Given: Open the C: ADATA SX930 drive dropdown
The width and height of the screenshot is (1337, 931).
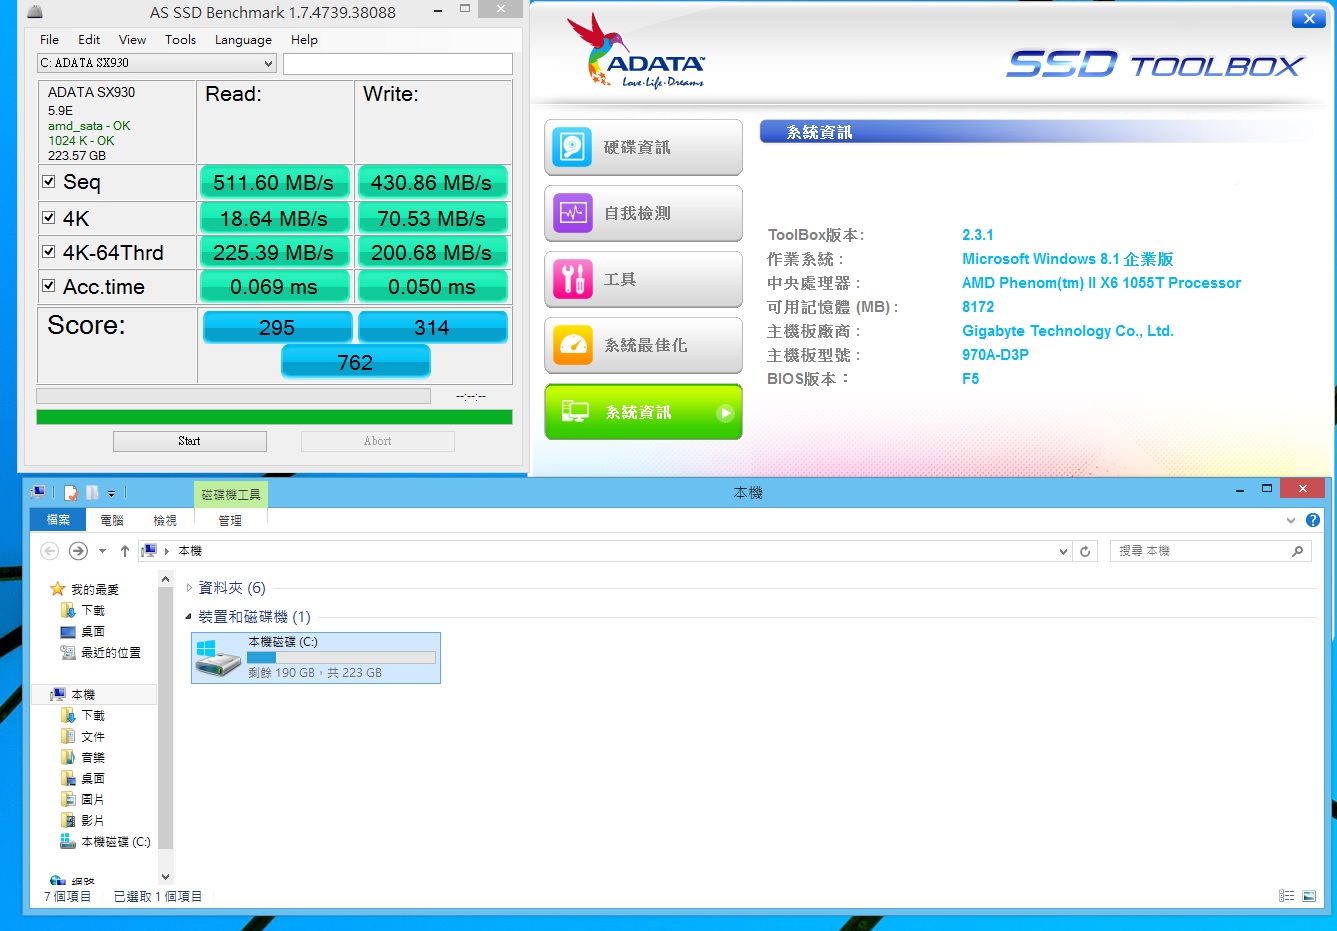Looking at the screenshot, I should pyautogui.click(x=157, y=63).
